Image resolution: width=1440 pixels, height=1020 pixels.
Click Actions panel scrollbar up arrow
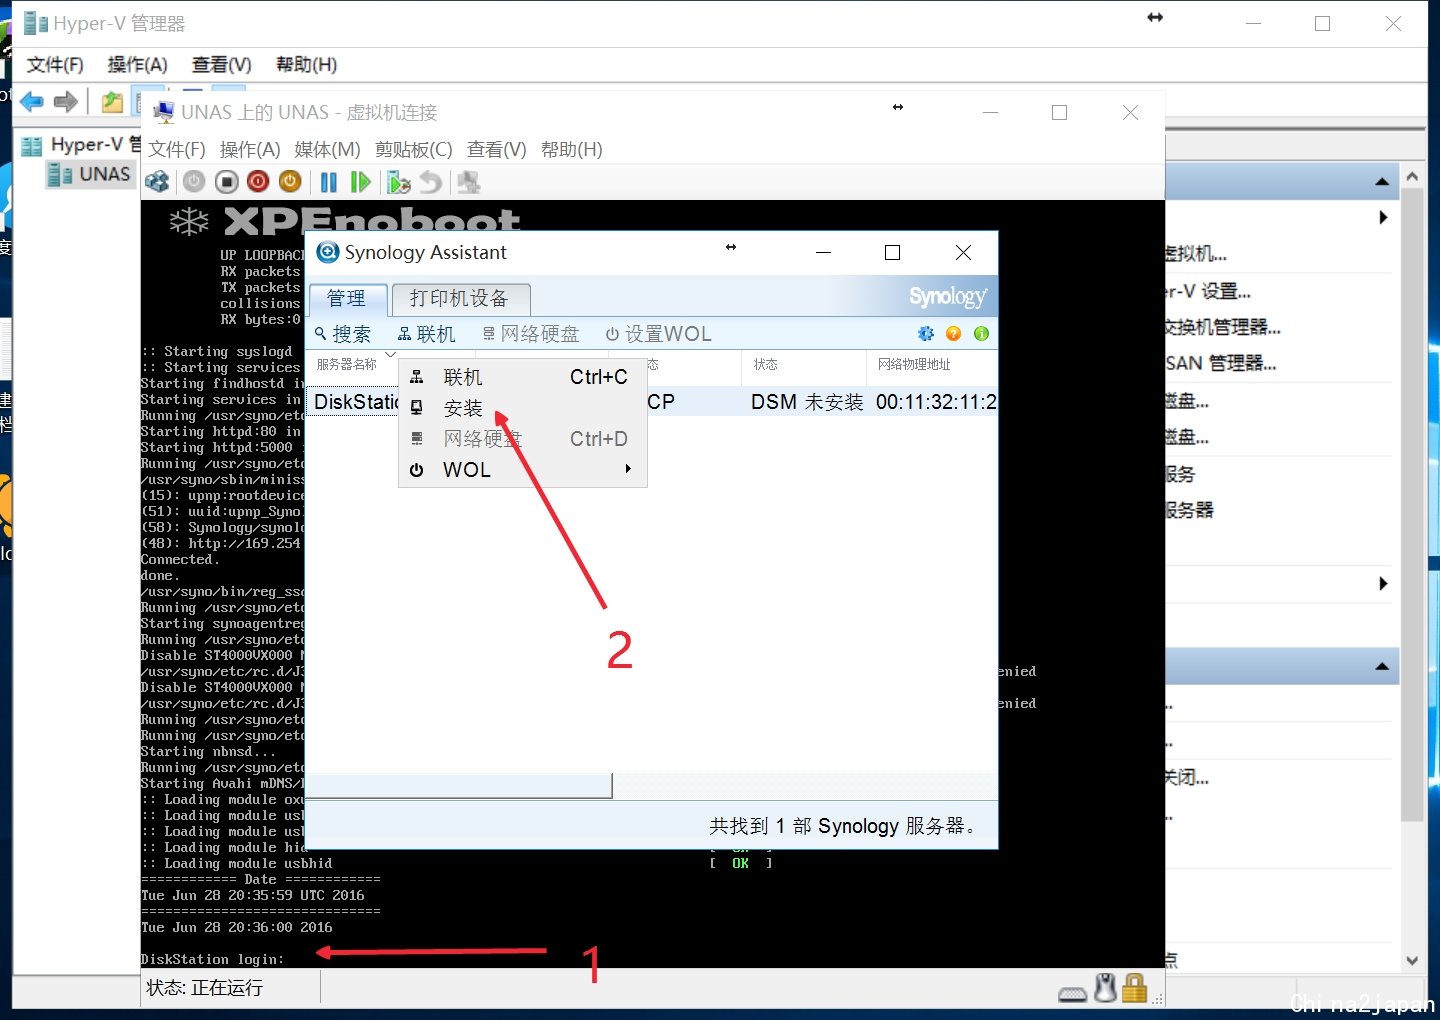[x=1412, y=177]
